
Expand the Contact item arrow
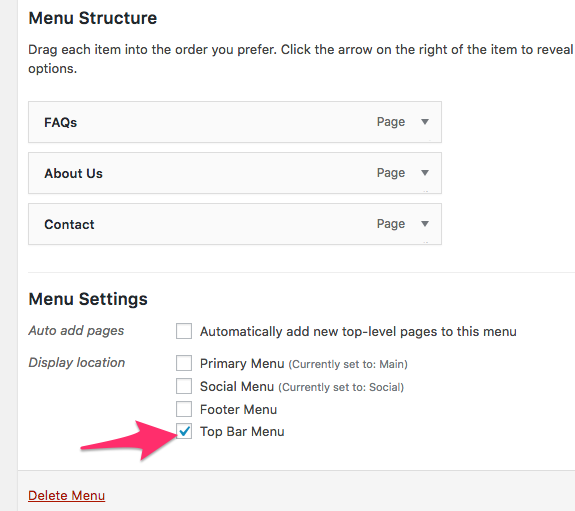click(x=425, y=224)
